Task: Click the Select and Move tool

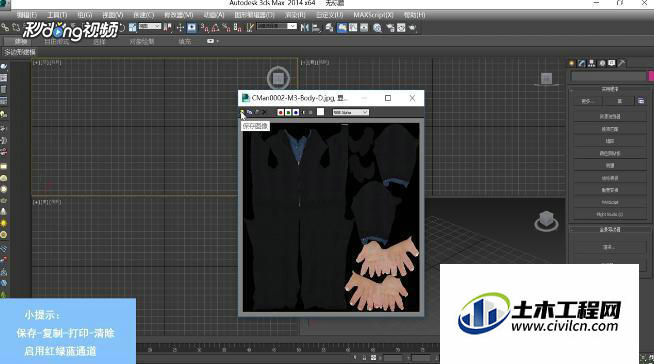Action: click(x=180, y=28)
